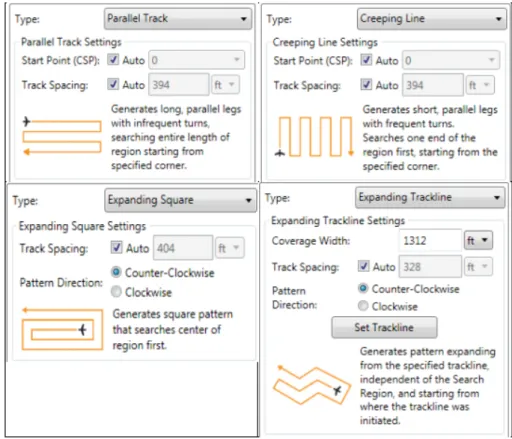Open the Type dropdown showing Expanding Square
This screenshot has height=439, width=512.
point(181,200)
